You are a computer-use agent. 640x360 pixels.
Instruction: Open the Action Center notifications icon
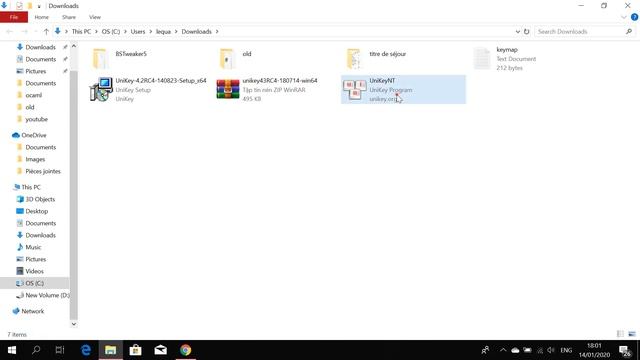(x=625, y=350)
